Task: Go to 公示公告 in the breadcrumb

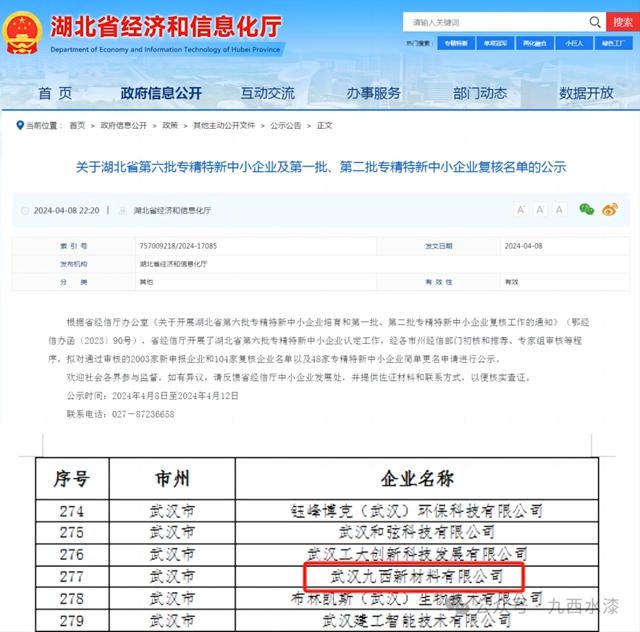Action: [x=285, y=125]
